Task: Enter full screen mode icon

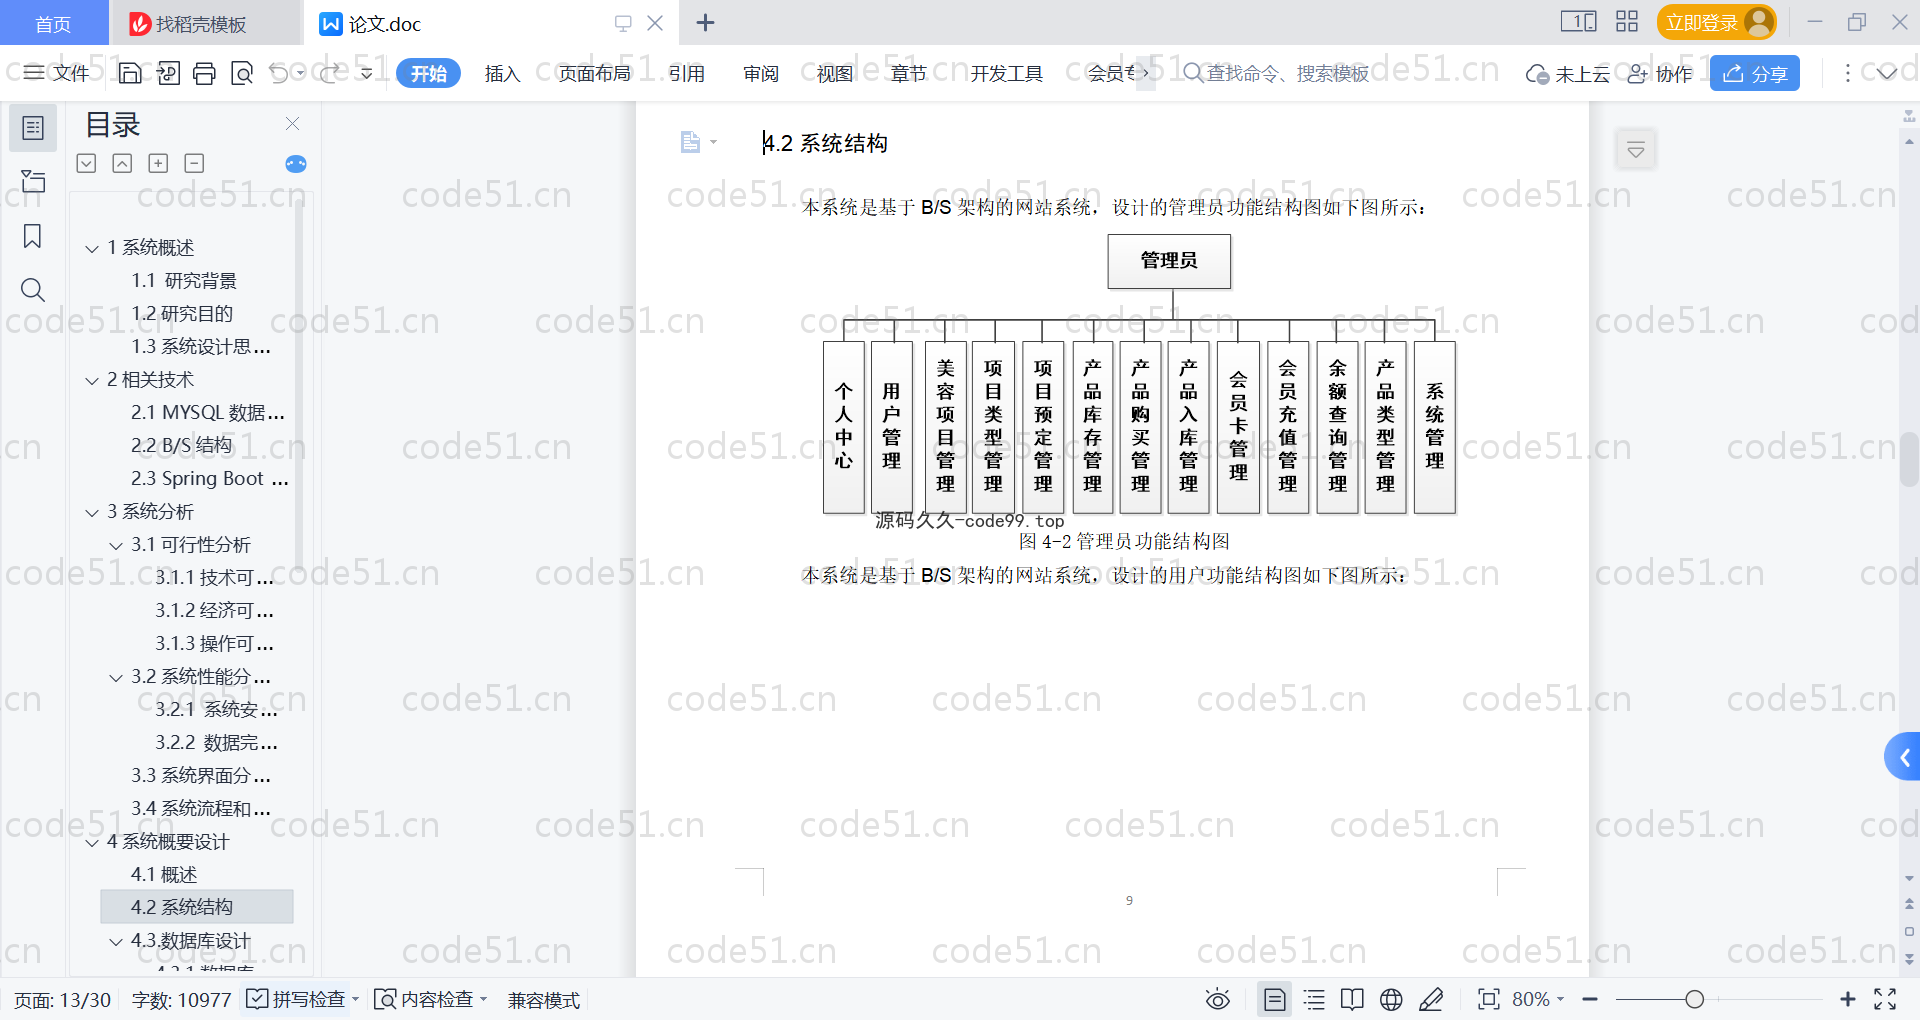Action: click(1885, 999)
